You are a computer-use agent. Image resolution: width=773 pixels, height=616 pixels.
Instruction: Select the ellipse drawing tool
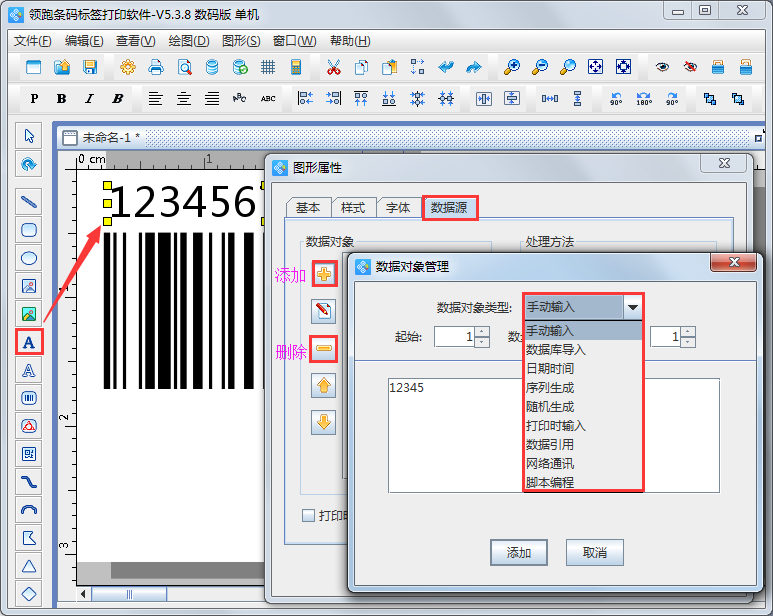coord(29,258)
